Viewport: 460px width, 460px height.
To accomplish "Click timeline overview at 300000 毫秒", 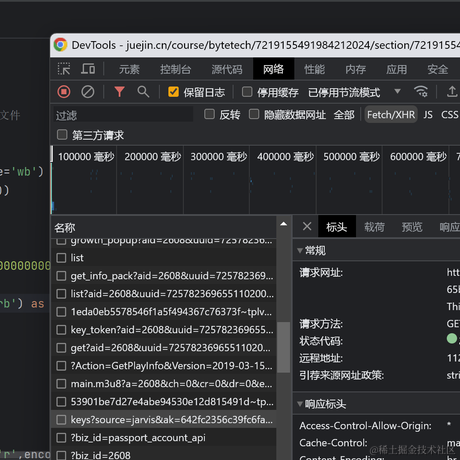I will (218, 156).
